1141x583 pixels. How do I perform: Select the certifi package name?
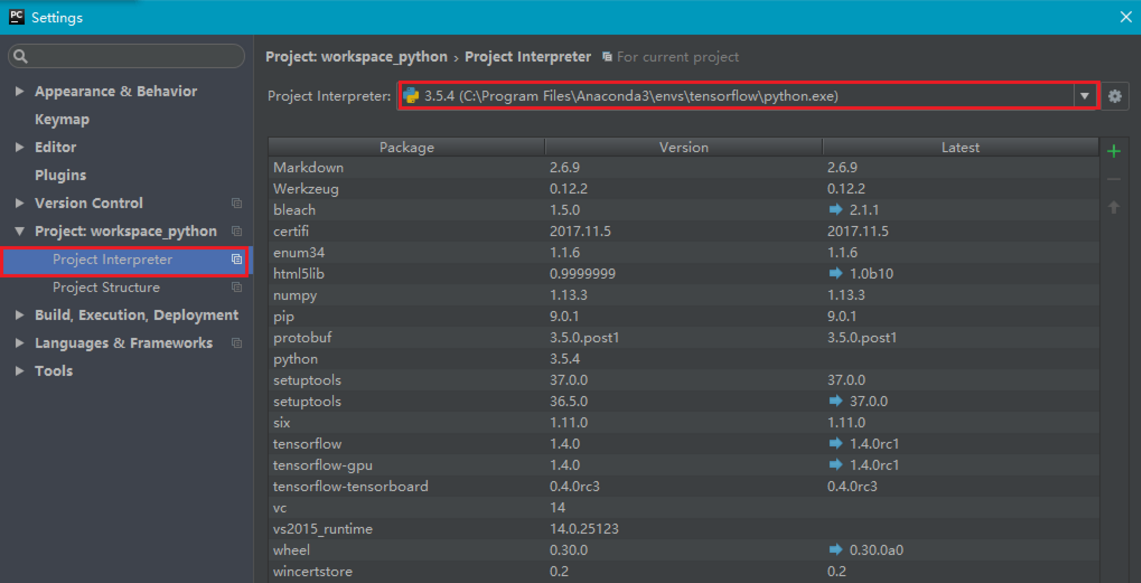tap(292, 231)
